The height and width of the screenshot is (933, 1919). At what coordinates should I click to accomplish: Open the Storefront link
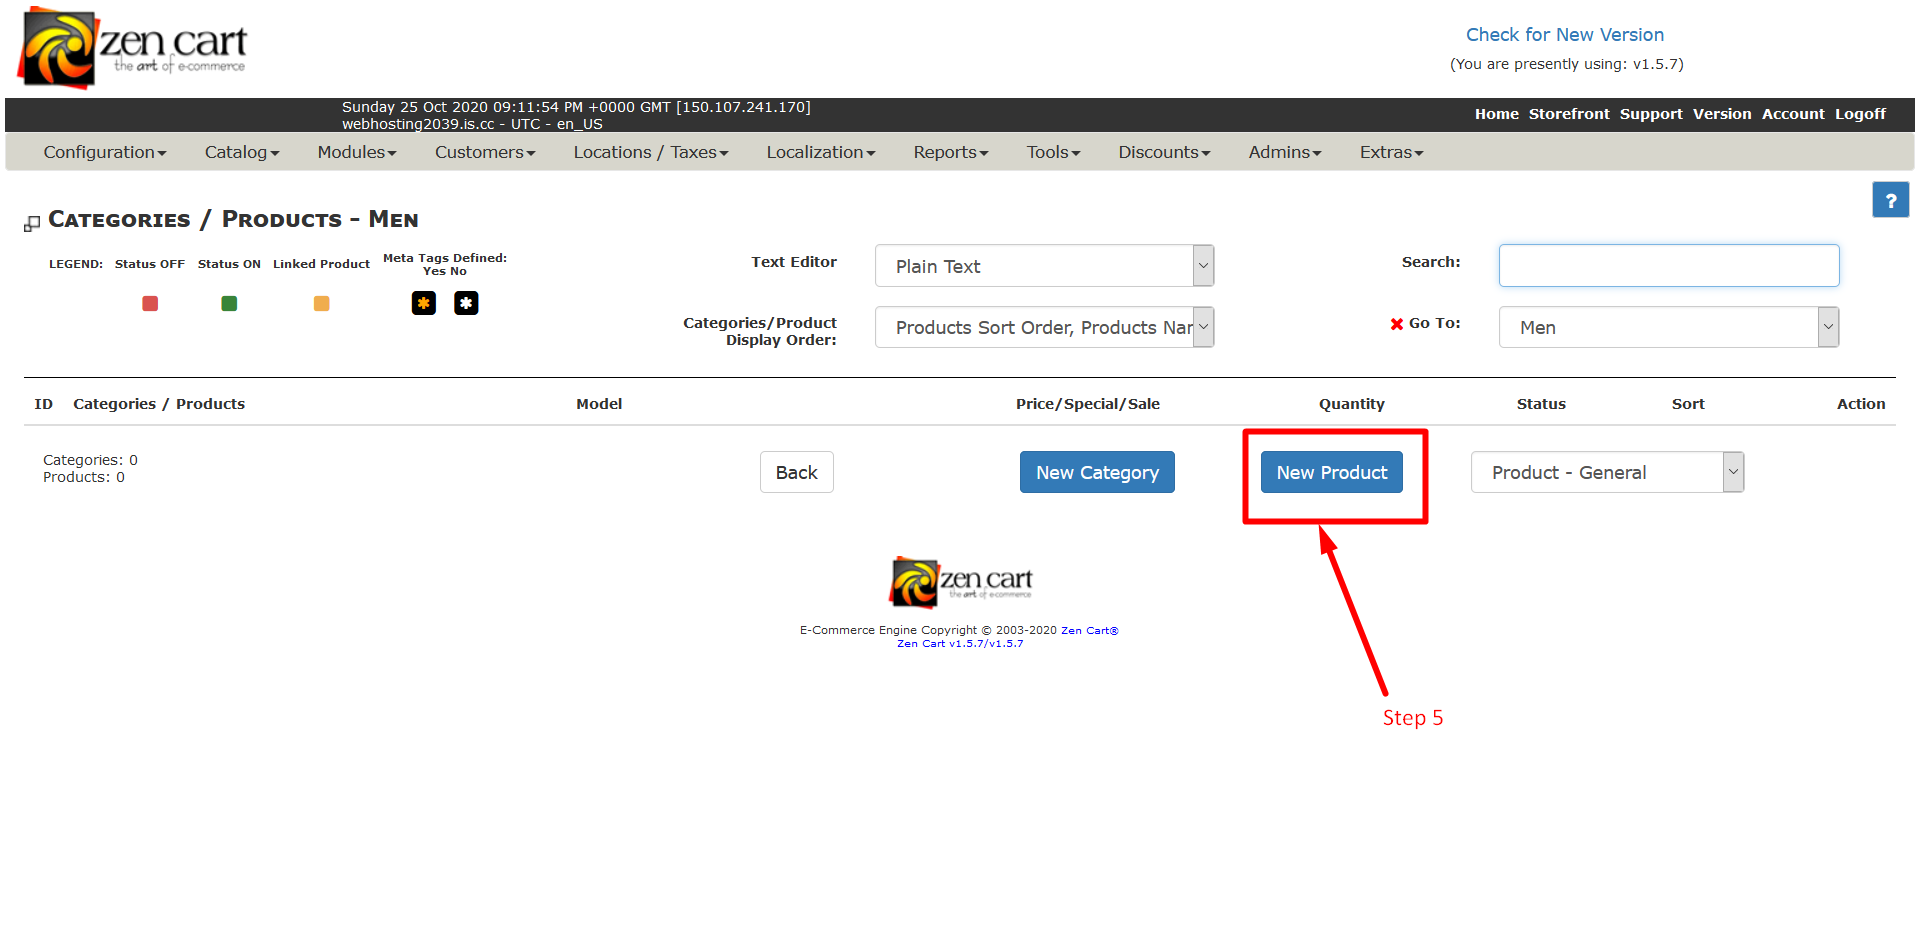(x=1569, y=114)
